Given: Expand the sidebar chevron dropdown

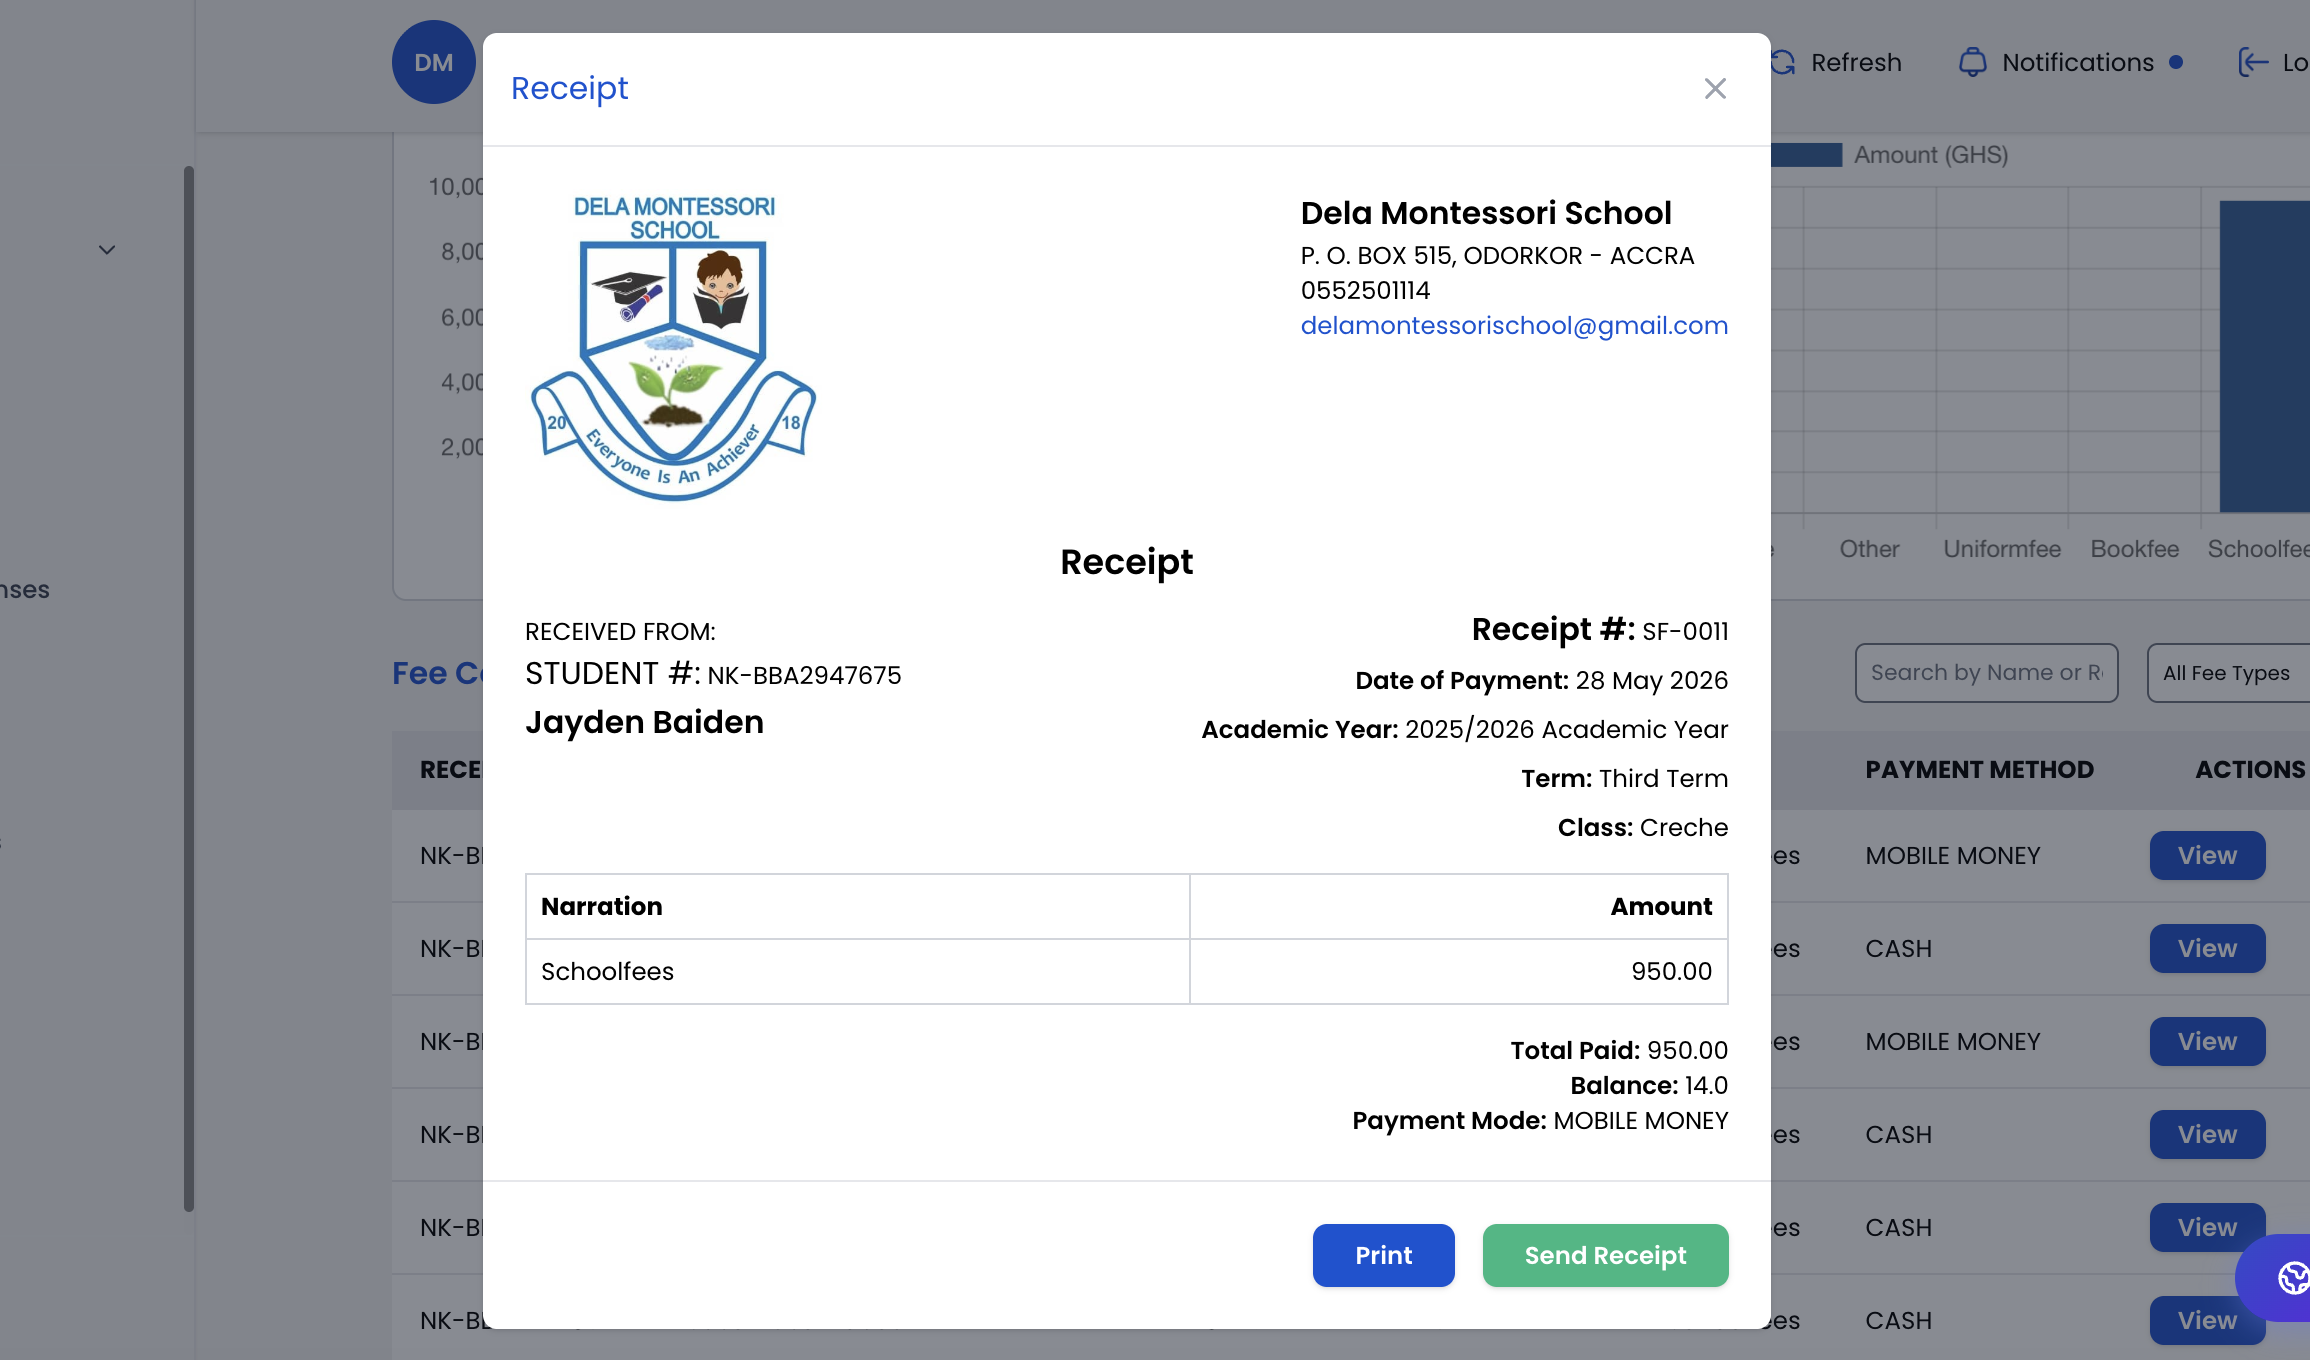Looking at the screenshot, I should click(107, 250).
